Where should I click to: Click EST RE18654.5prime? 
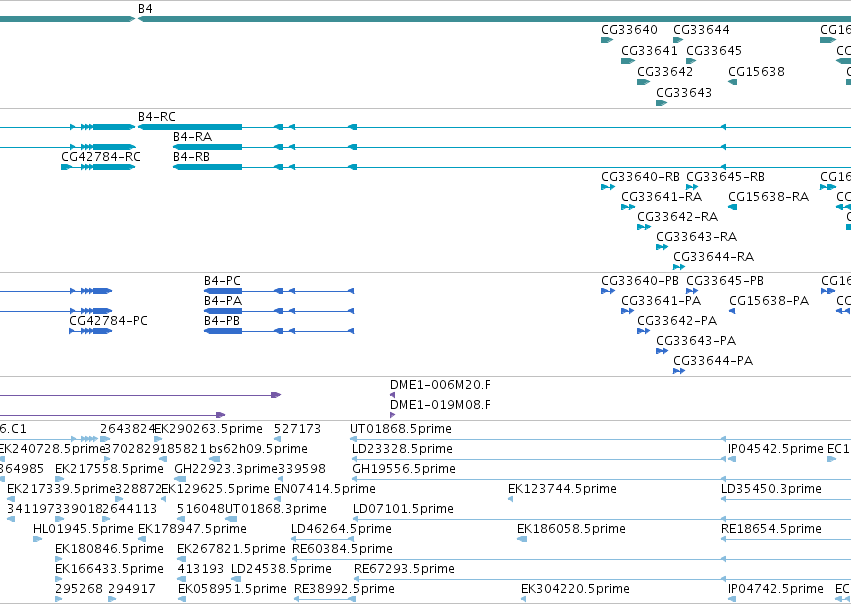pyautogui.click(x=771, y=529)
